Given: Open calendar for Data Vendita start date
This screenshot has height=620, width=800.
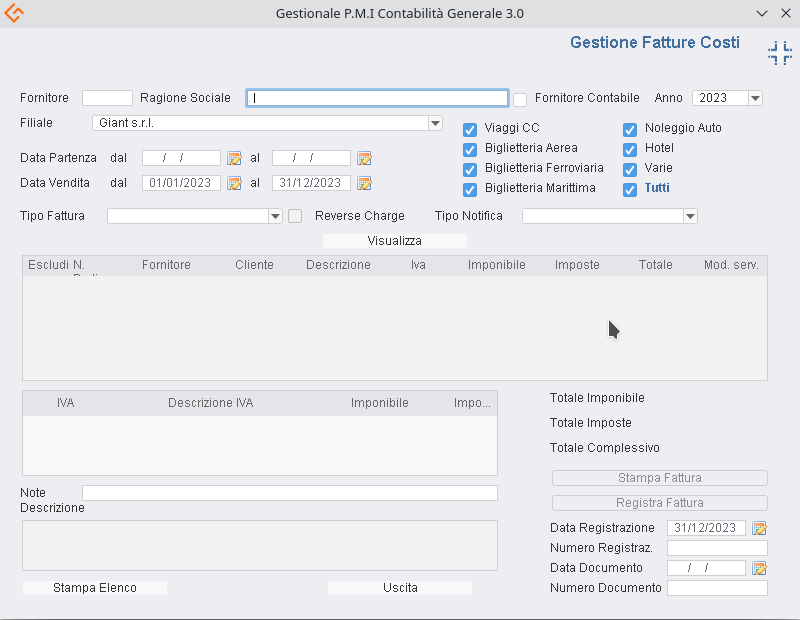Looking at the screenshot, I should tap(234, 183).
